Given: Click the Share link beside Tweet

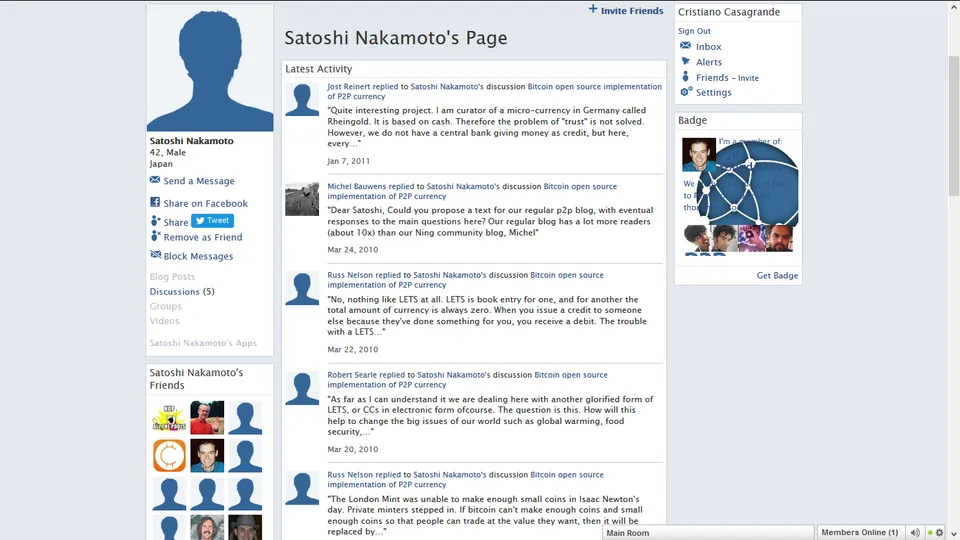Looking at the screenshot, I should pyautogui.click(x=176, y=222).
